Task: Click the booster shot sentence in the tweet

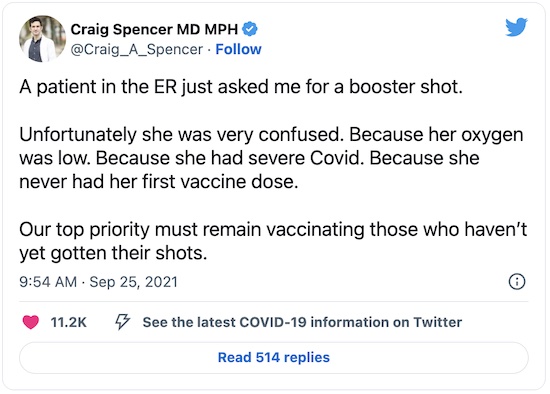Action: tap(241, 87)
